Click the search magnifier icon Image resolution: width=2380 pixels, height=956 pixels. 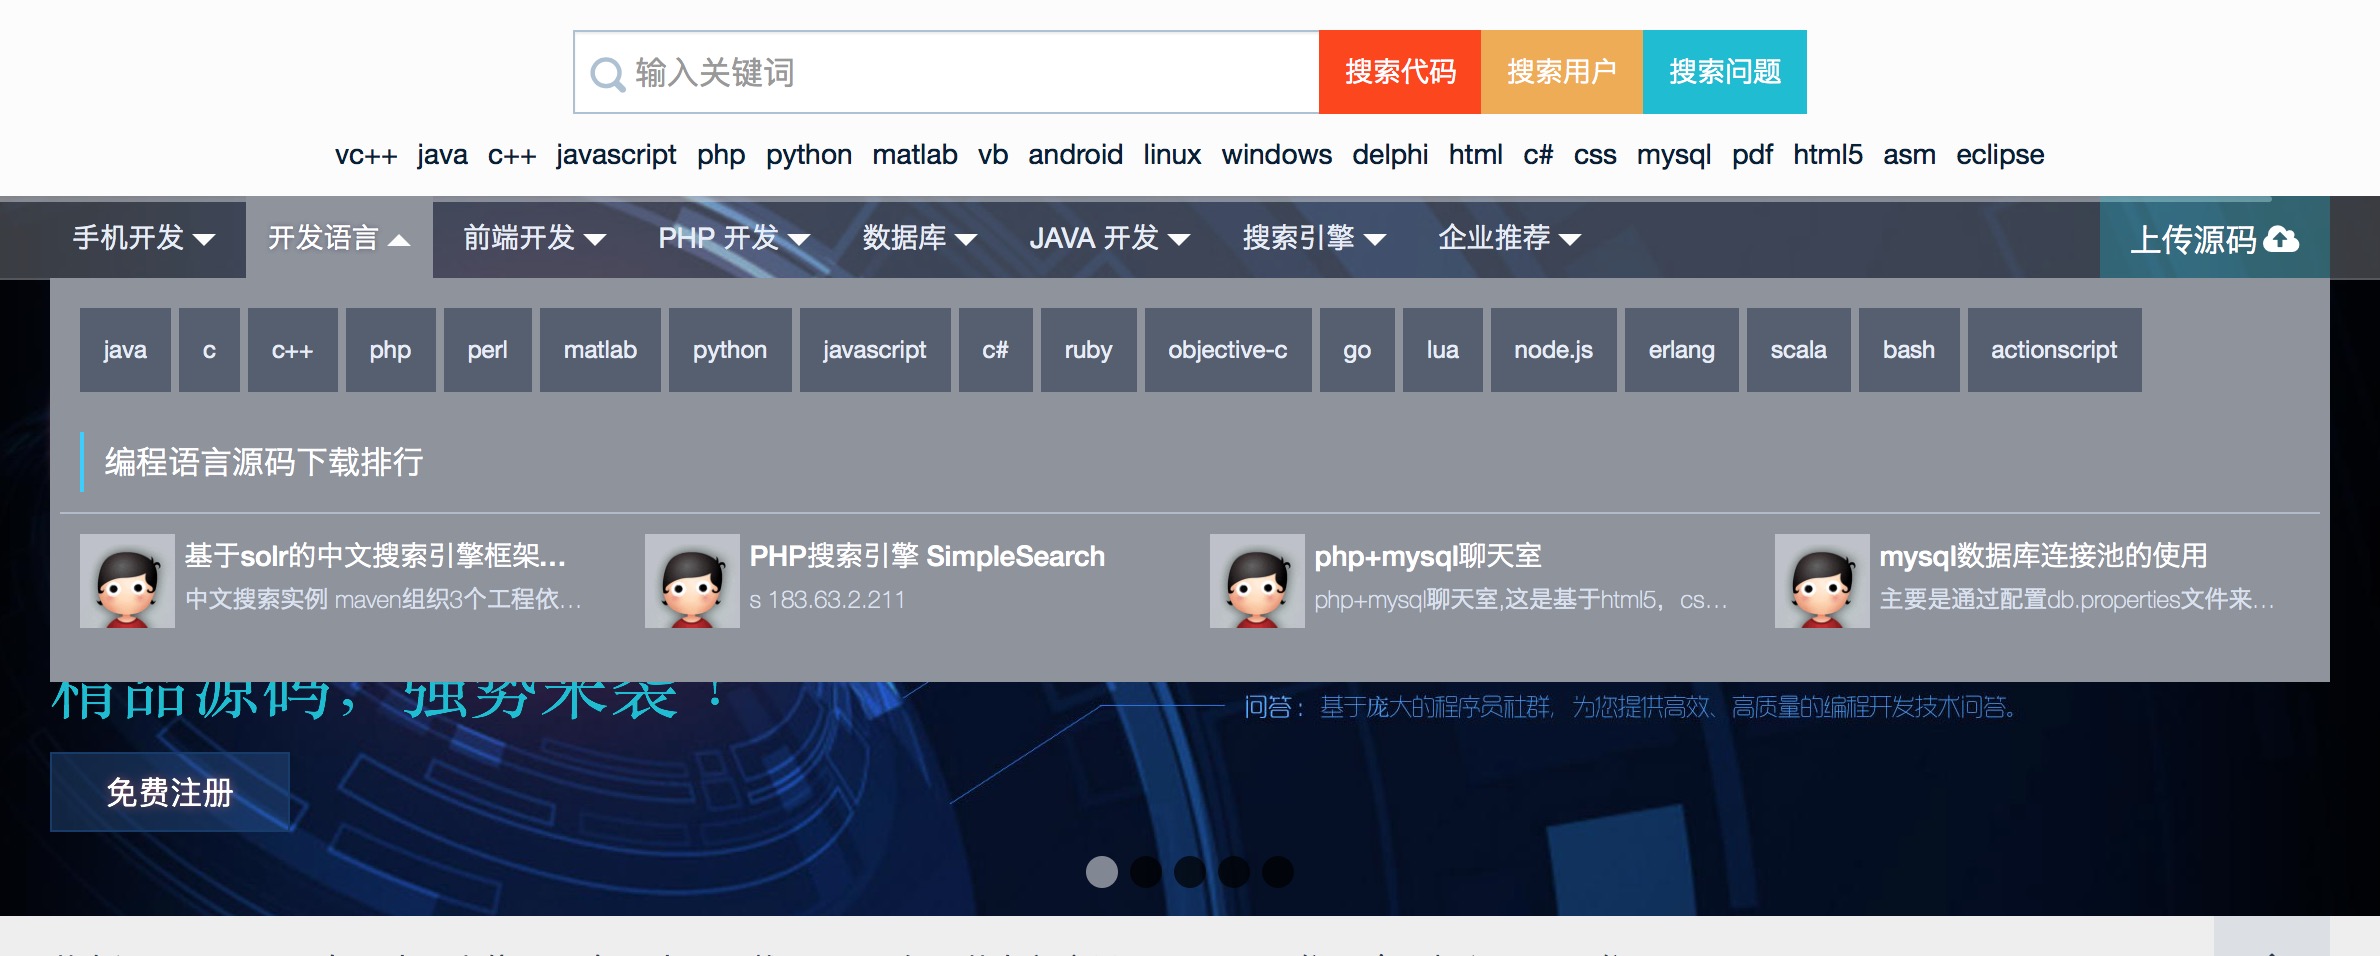(x=607, y=74)
